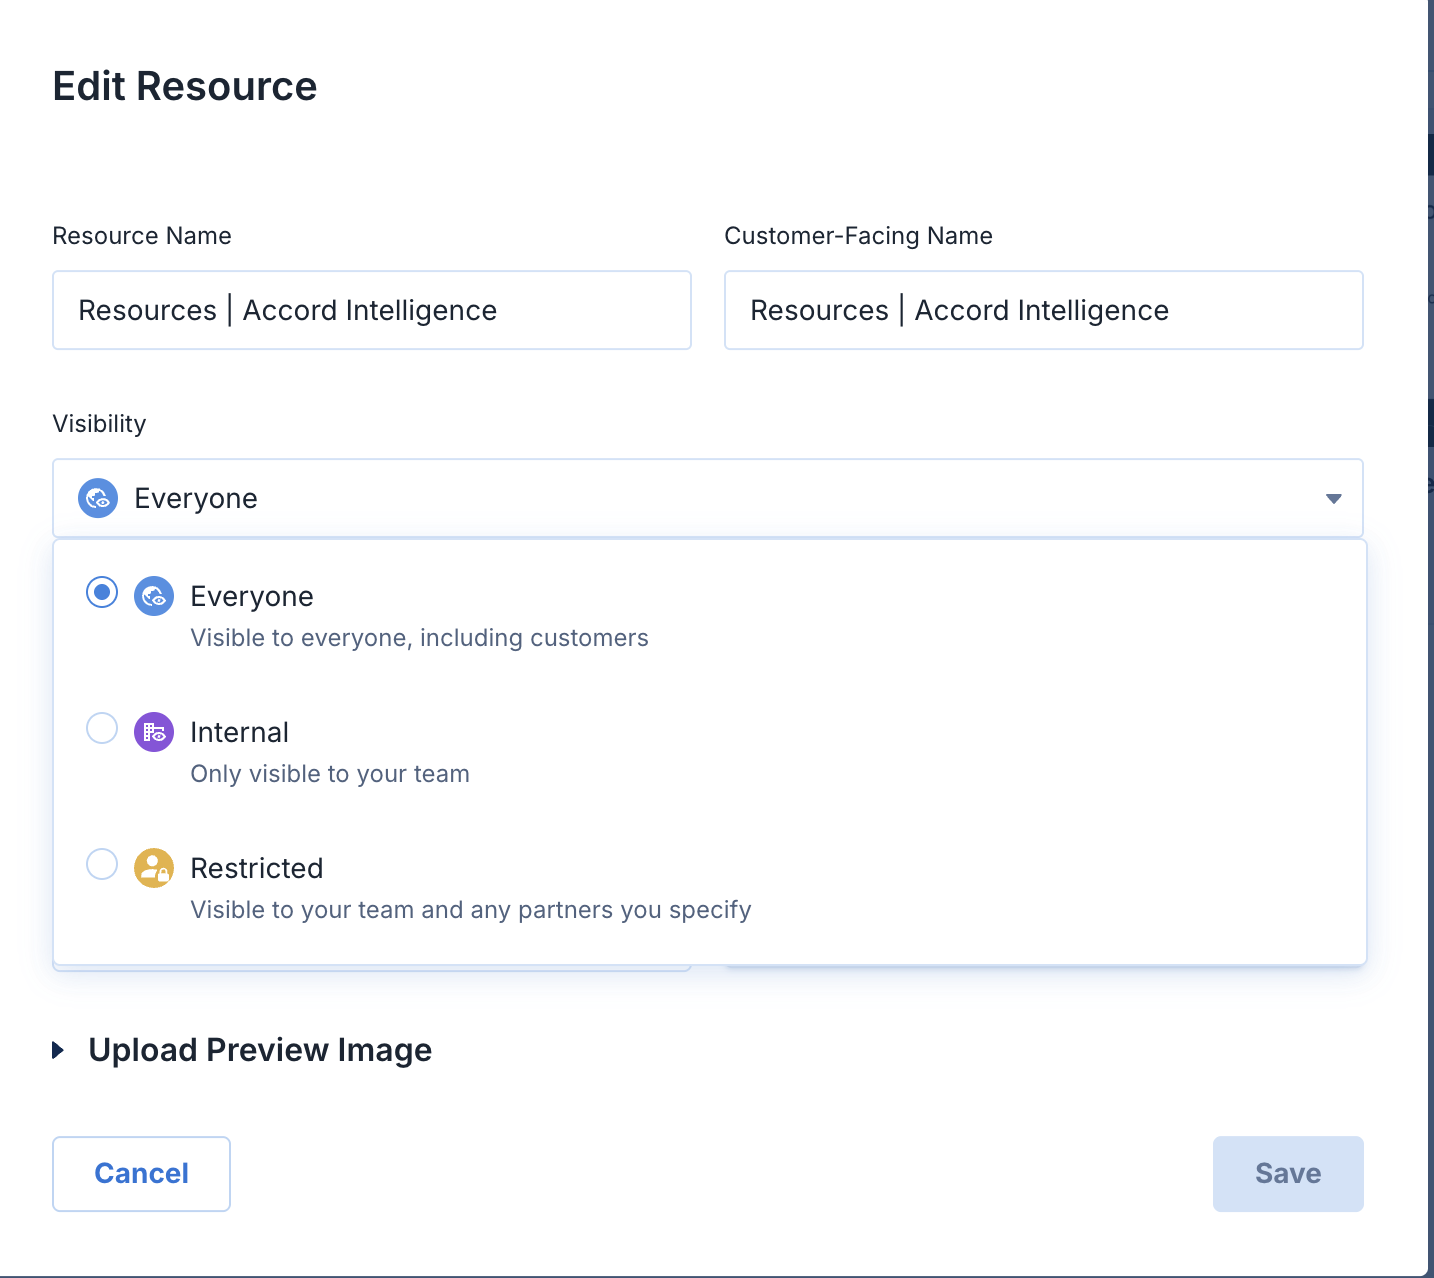Click the globe icon in the Visibility field
Image resolution: width=1434 pixels, height=1278 pixels.
[98, 498]
